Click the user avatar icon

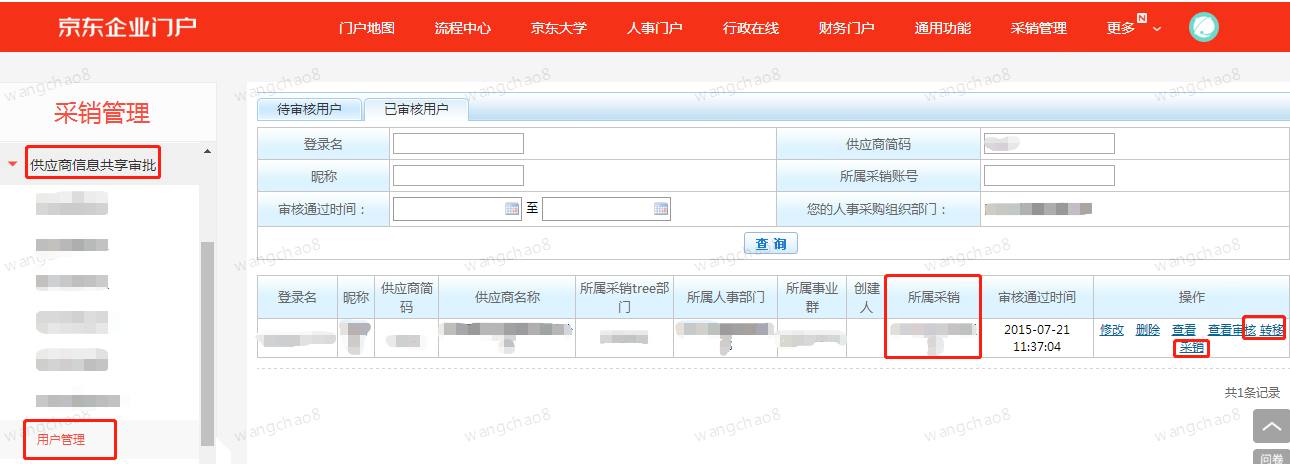1203,27
